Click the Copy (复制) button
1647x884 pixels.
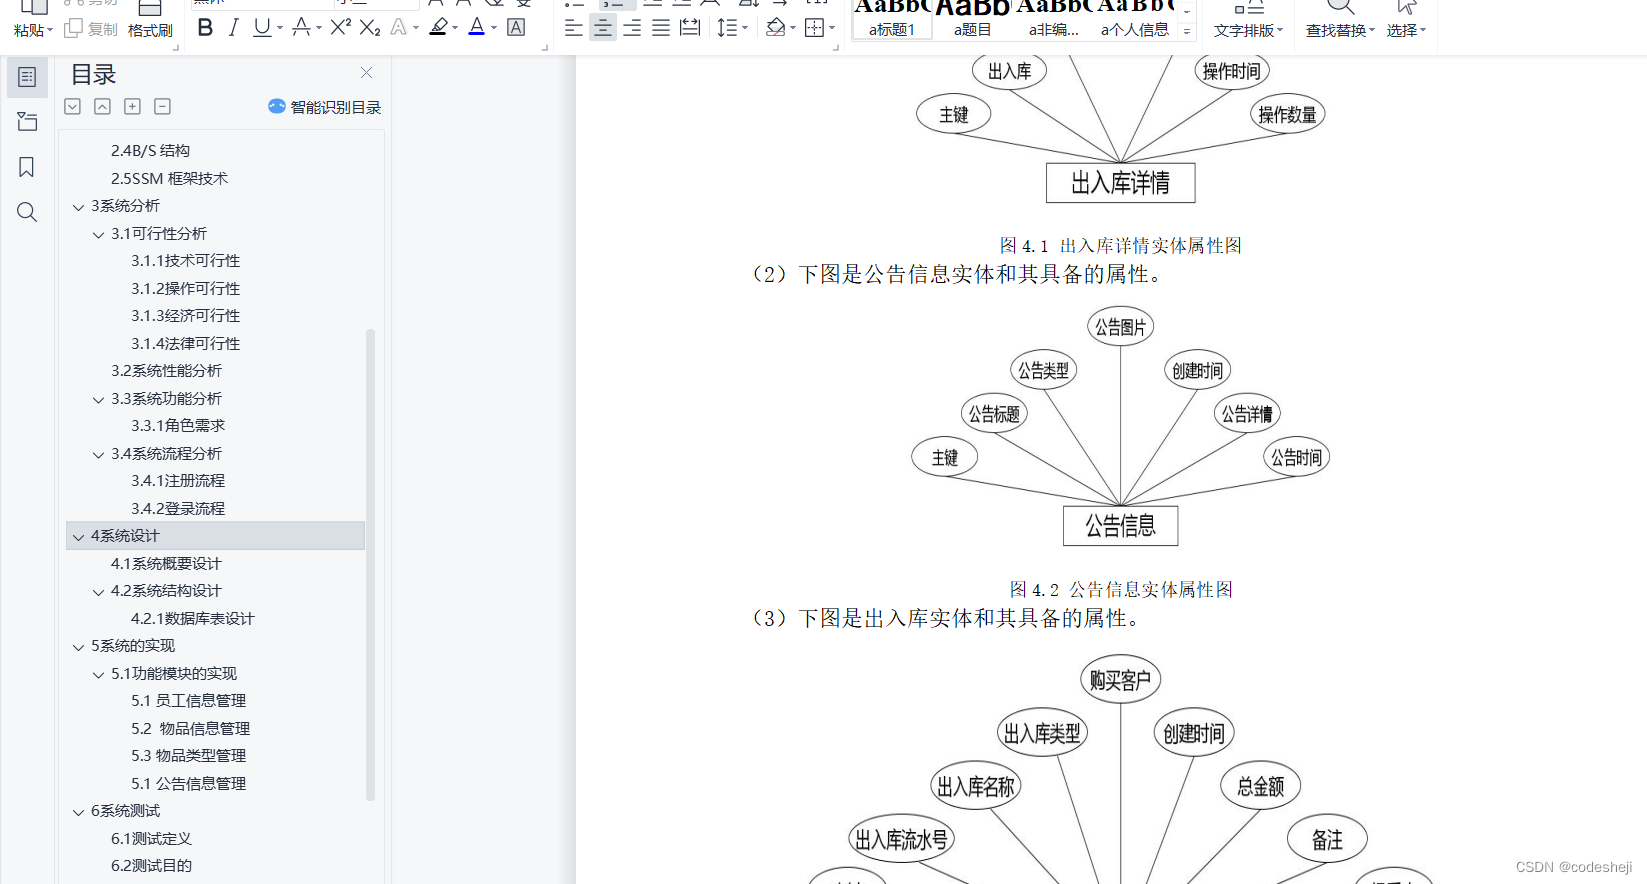(x=91, y=29)
